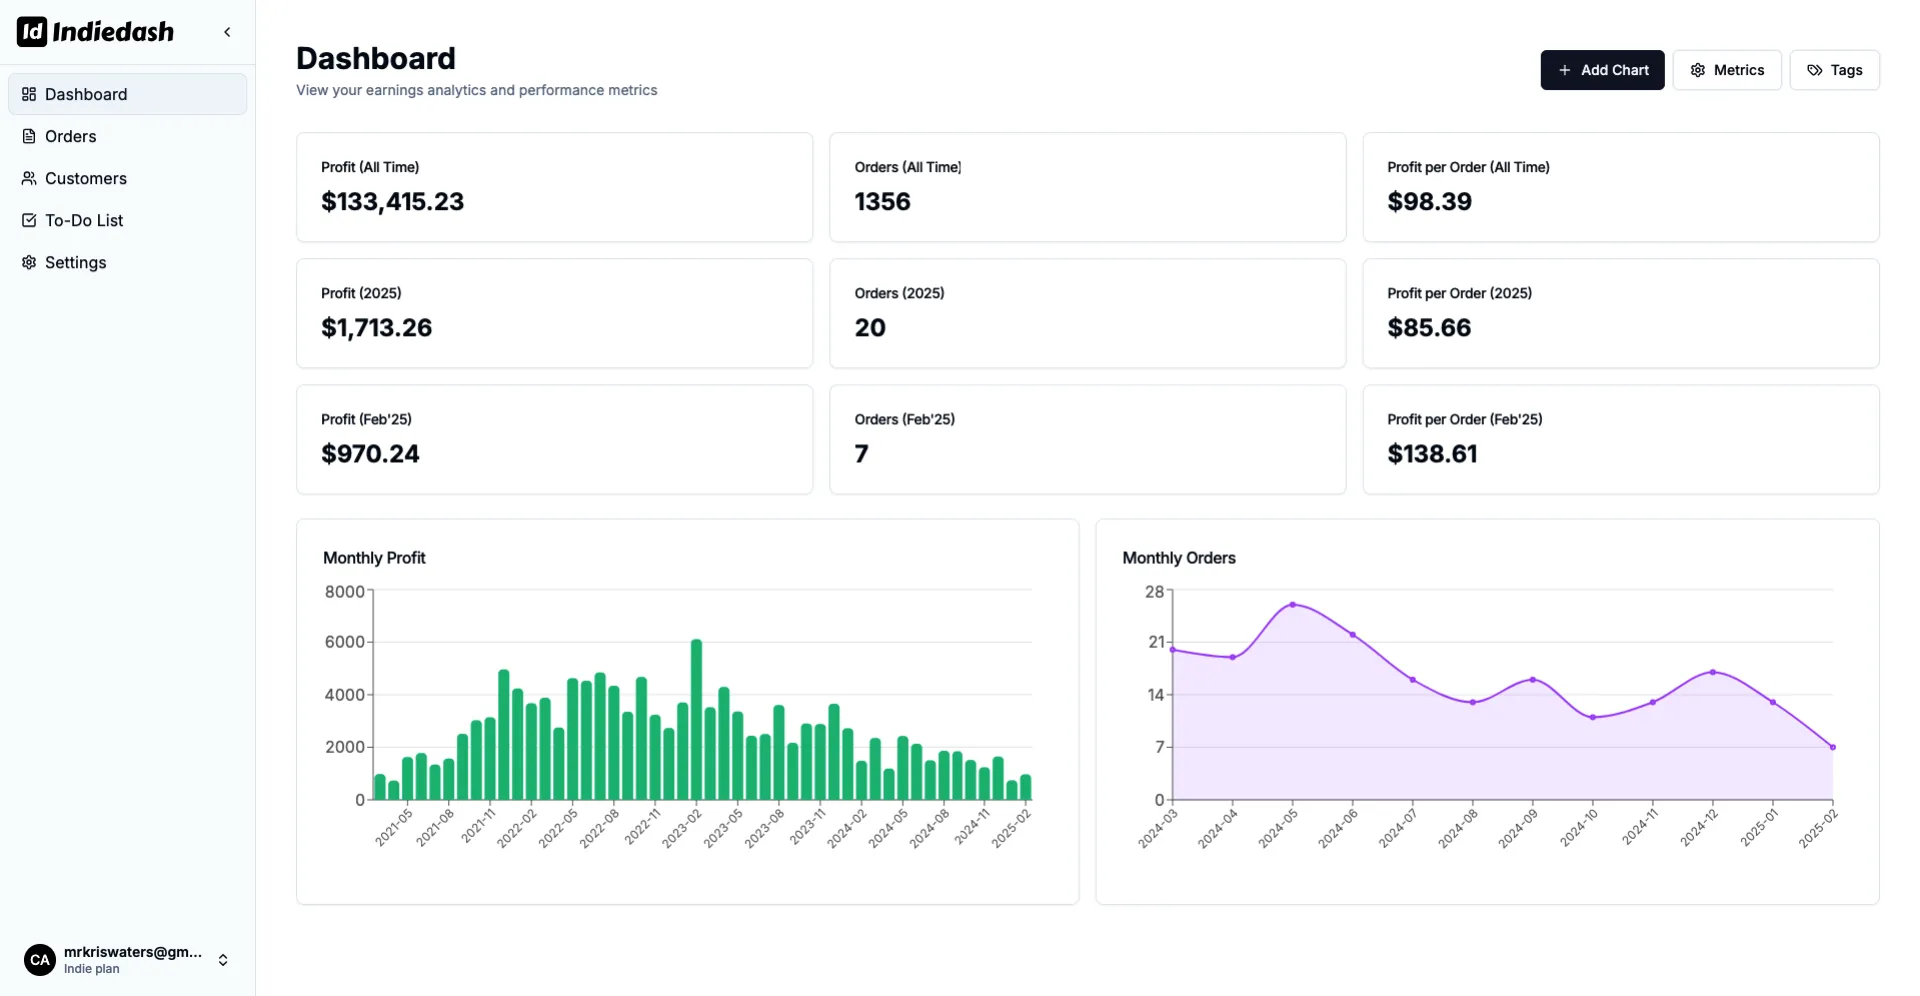This screenshot has width=1920, height=996.
Task: Select the Orders (Feb'25) metric card
Action: click(1087, 439)
